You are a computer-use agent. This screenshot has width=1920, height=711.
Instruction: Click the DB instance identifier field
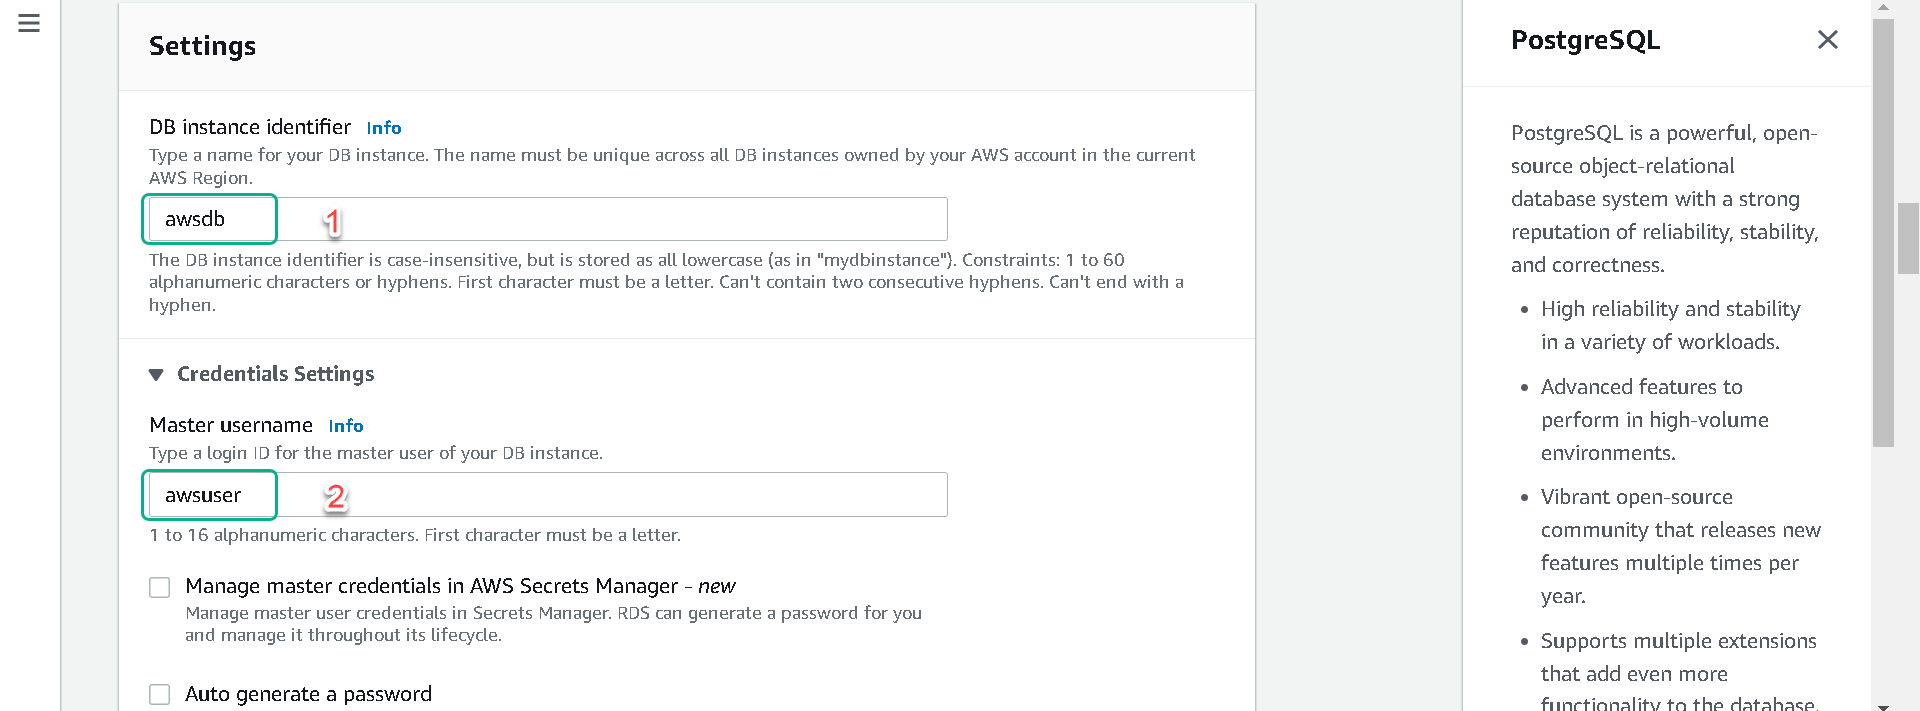(548, 219)
